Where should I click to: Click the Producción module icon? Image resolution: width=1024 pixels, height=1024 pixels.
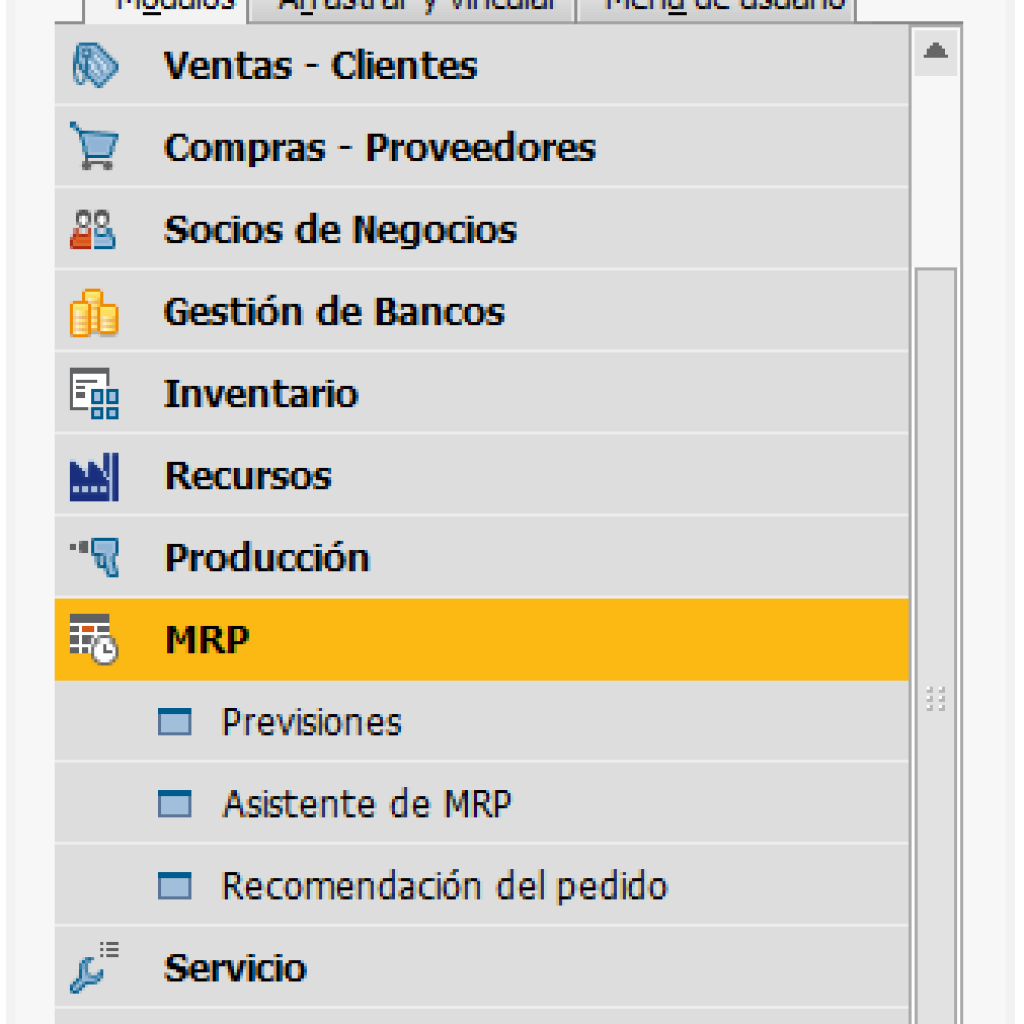tap(96, 557)
